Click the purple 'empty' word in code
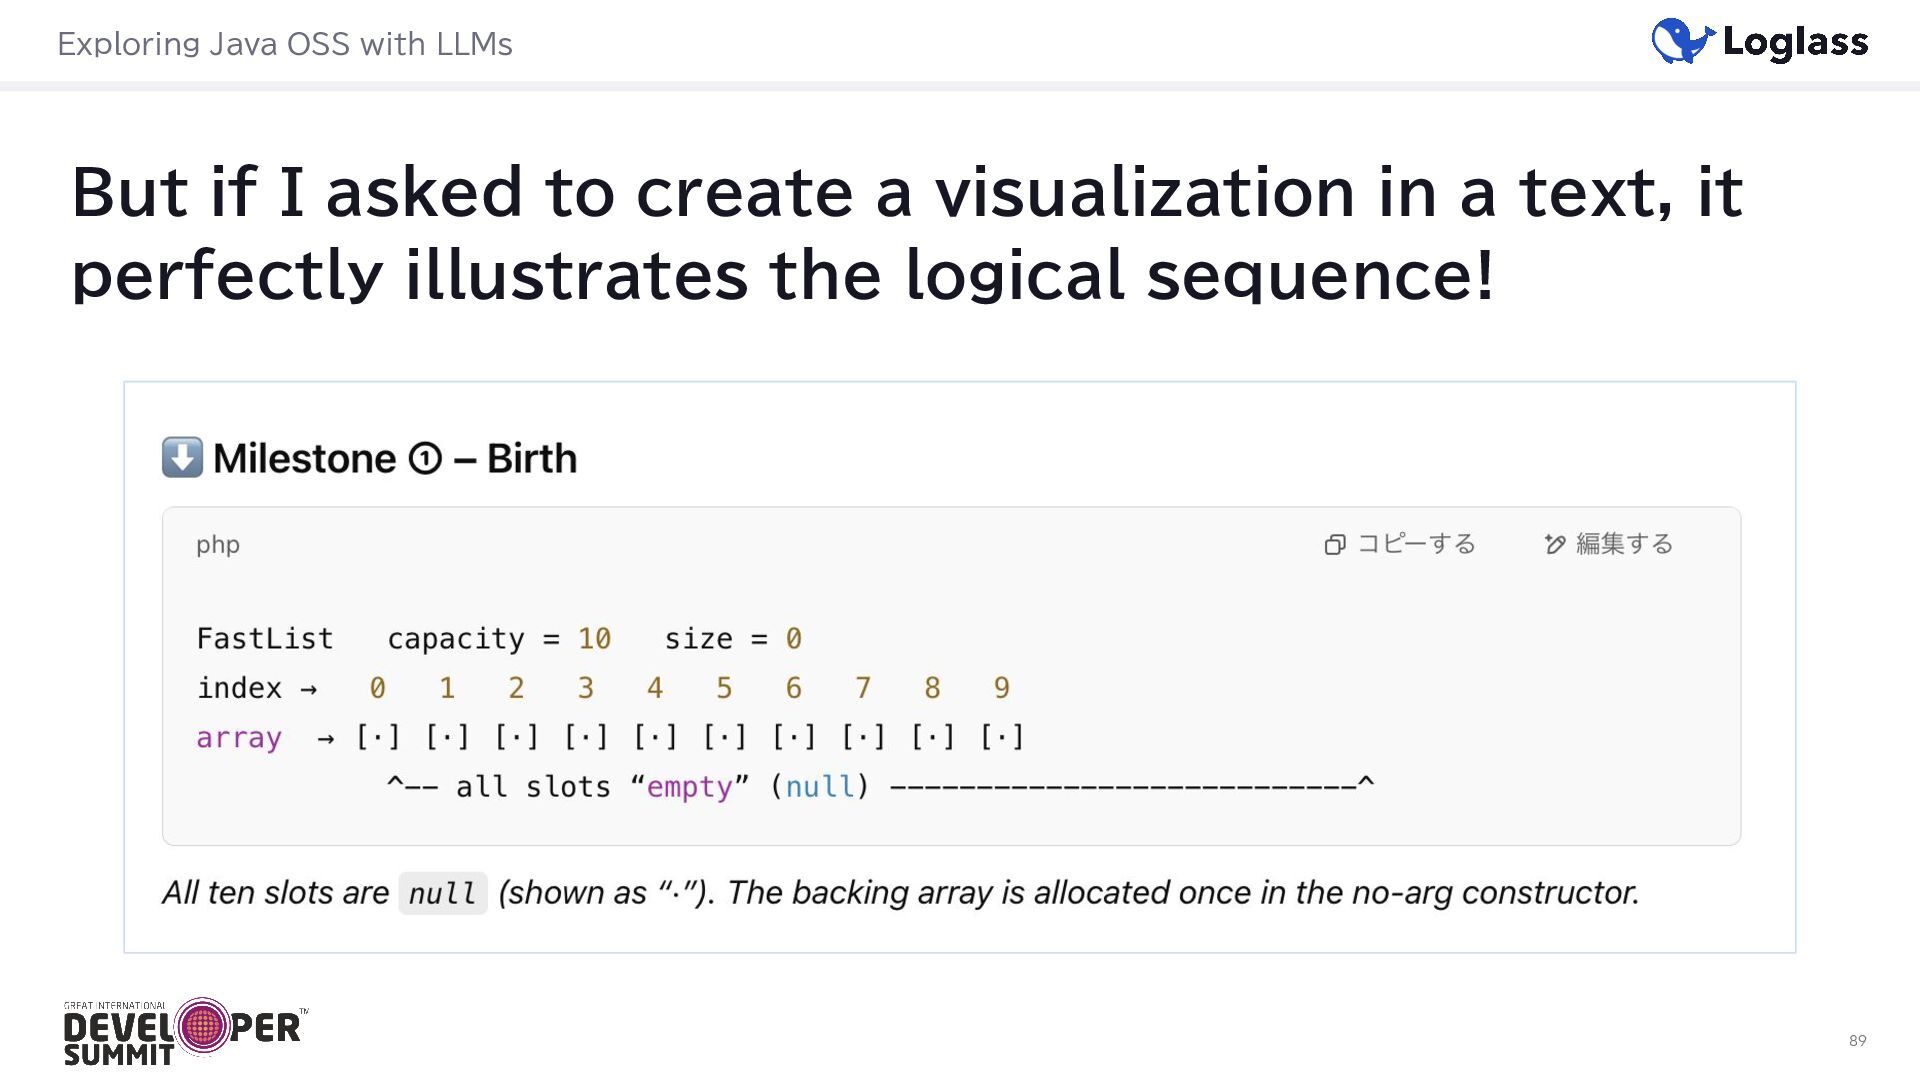This screenshot has height=1080, width=1920. click(690, 787)
